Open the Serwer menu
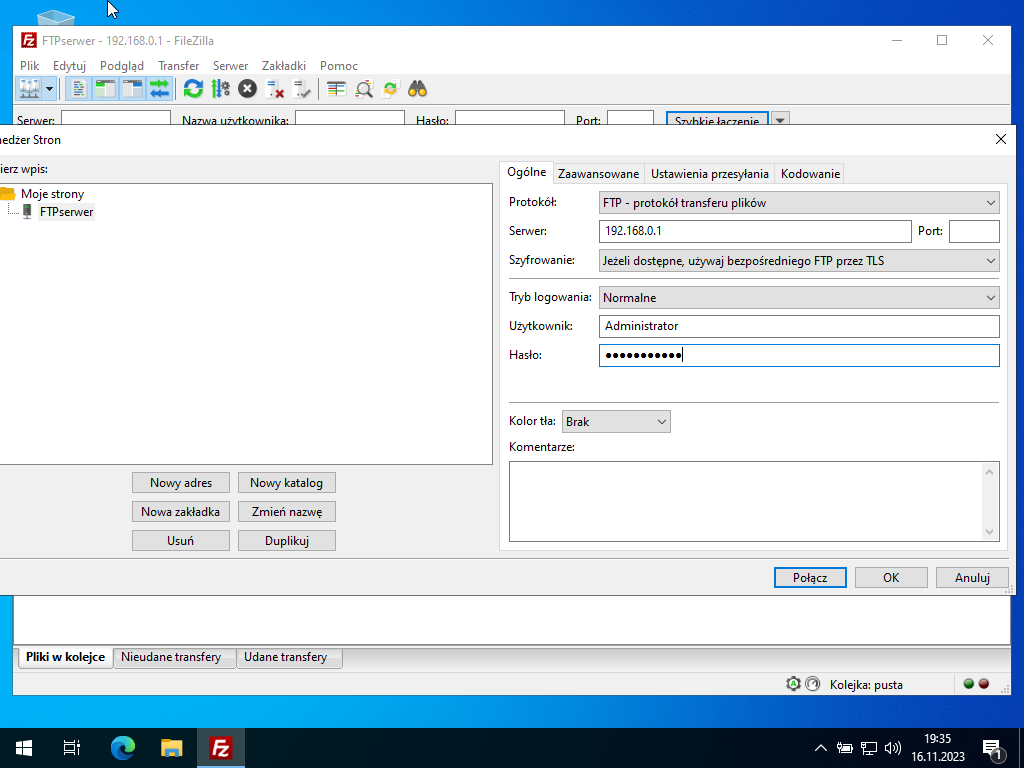Screen dimensions: 1024x768 [x=231, y=65]
